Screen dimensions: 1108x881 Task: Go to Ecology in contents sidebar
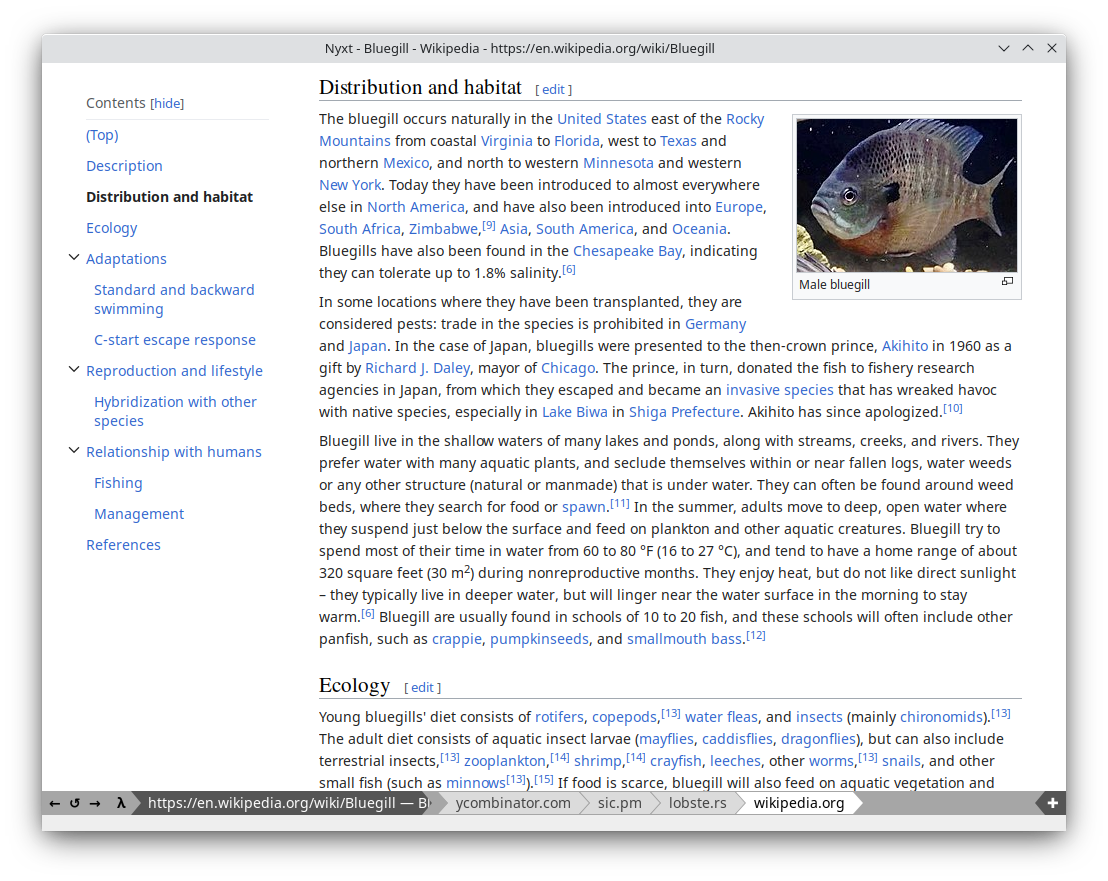coord(112,228)
